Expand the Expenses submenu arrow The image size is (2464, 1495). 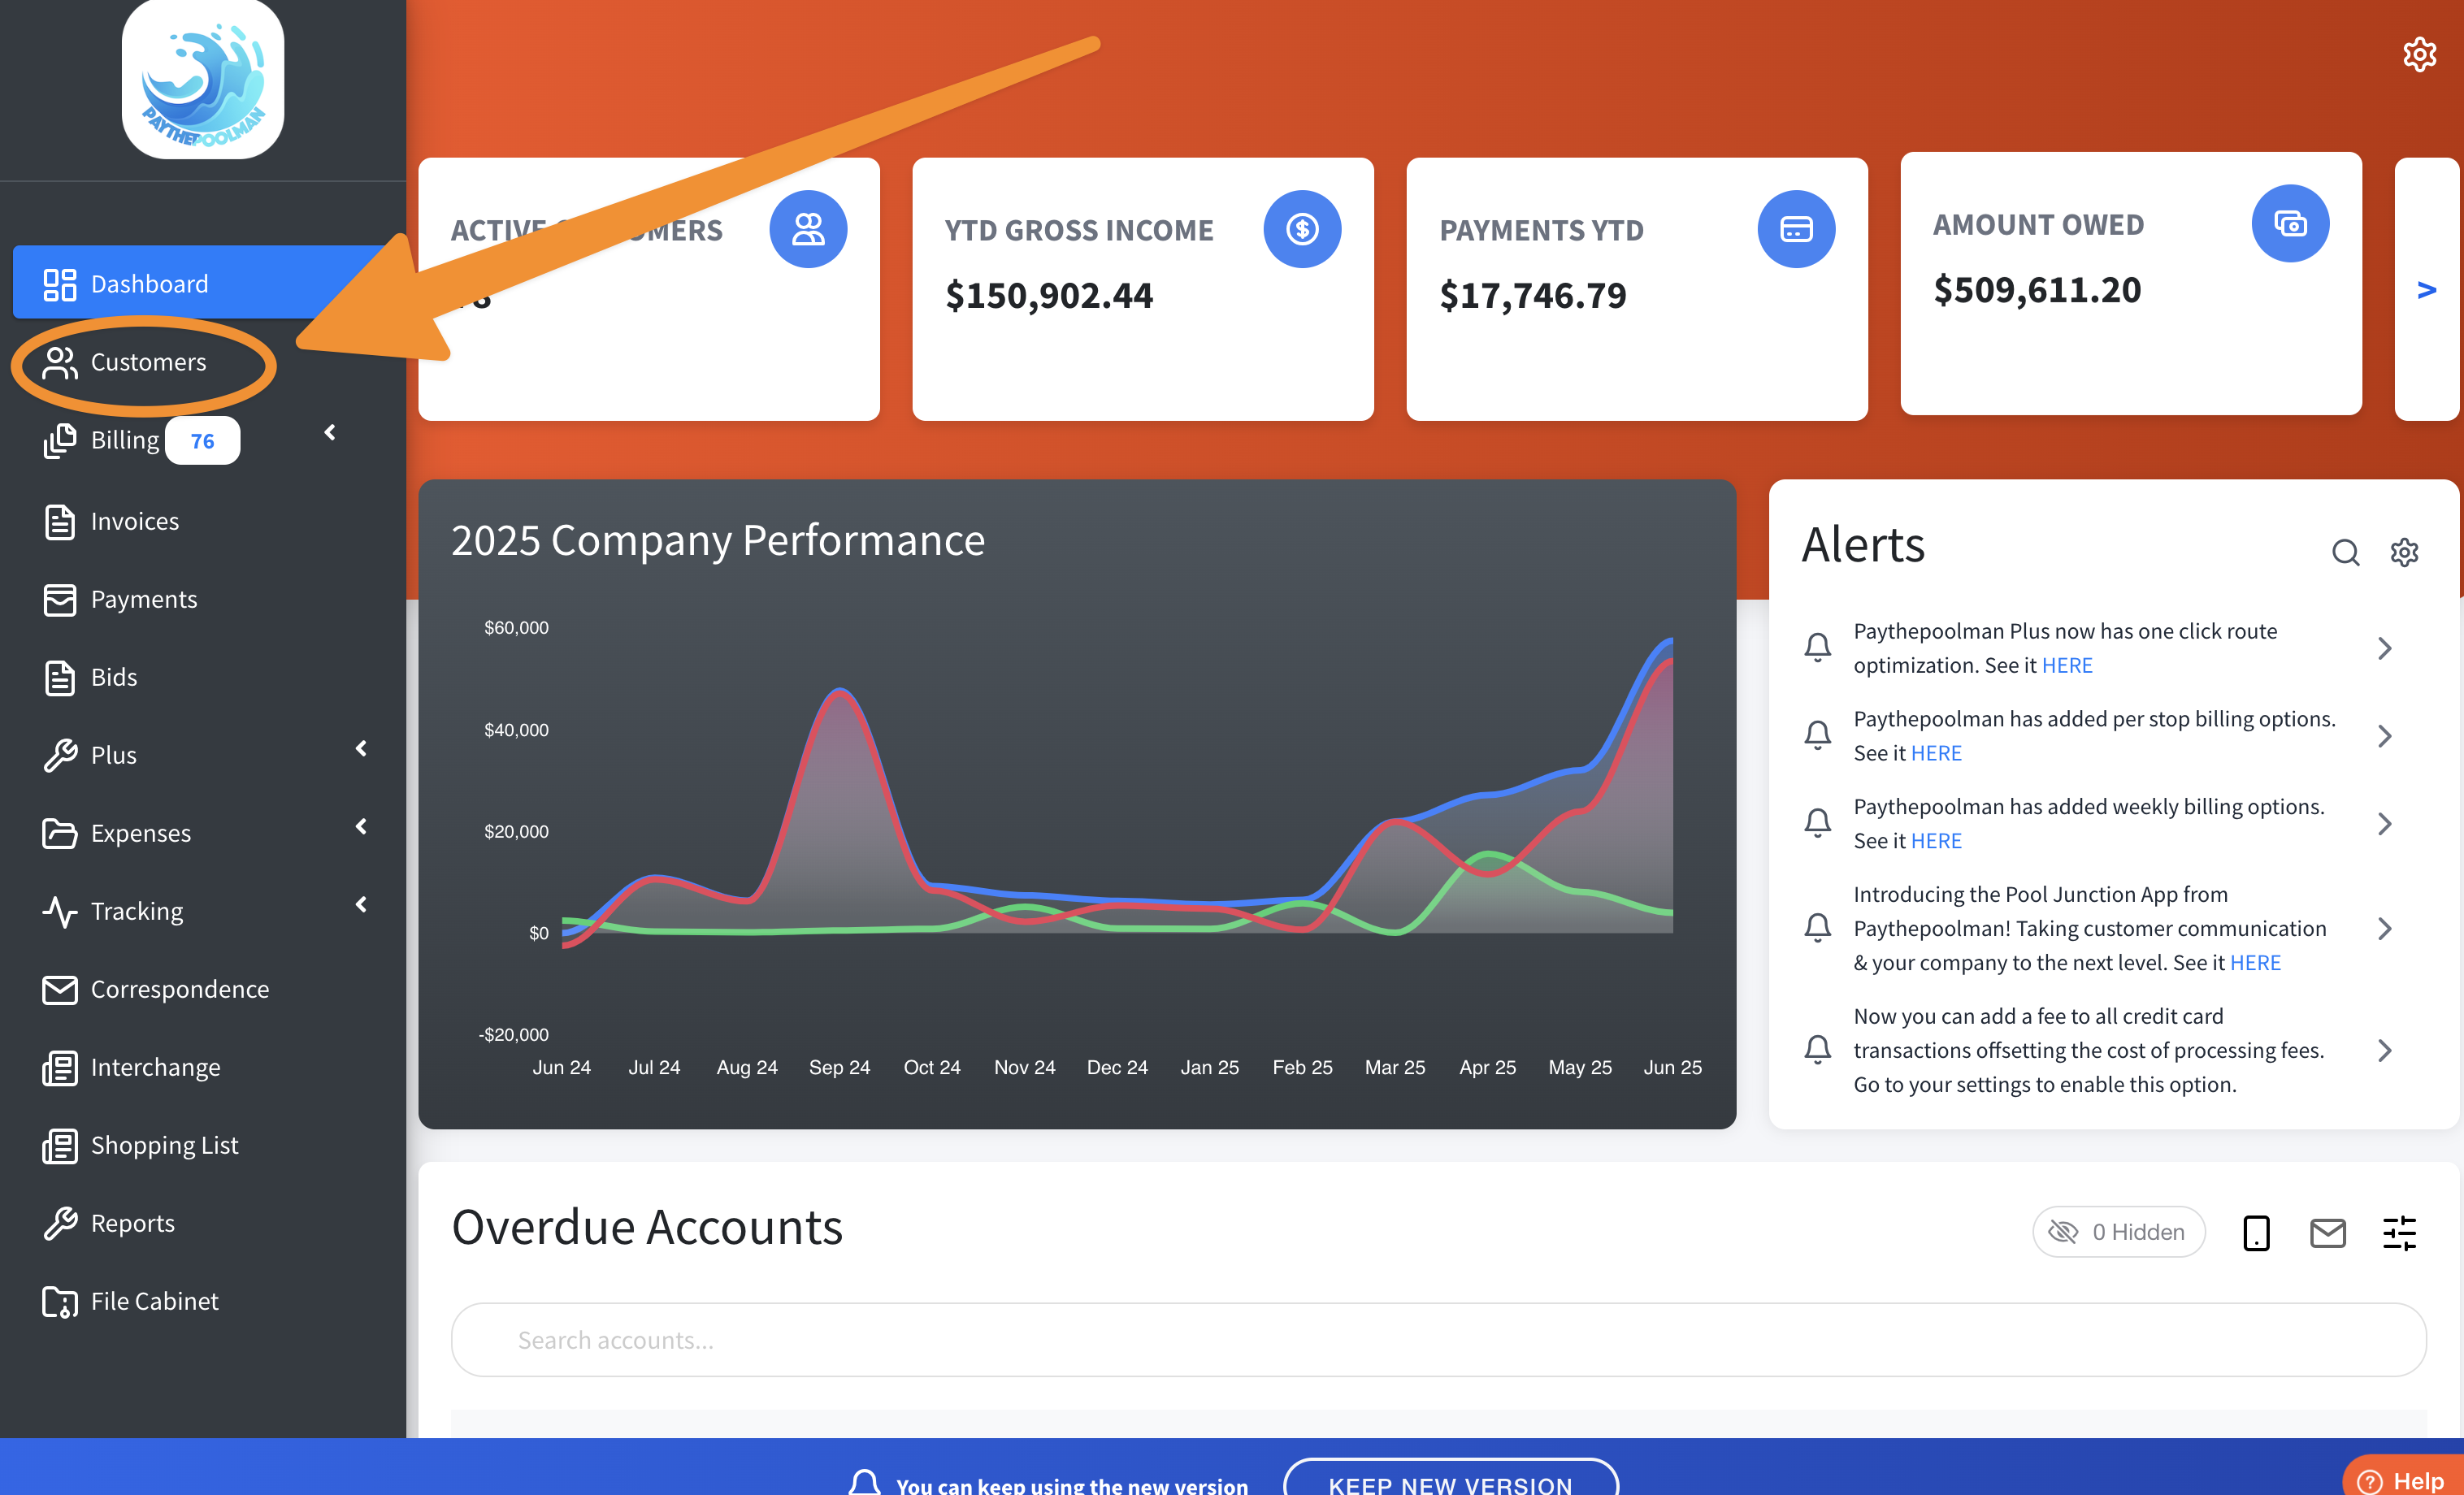pyautogui.click(x=361, y=826)
